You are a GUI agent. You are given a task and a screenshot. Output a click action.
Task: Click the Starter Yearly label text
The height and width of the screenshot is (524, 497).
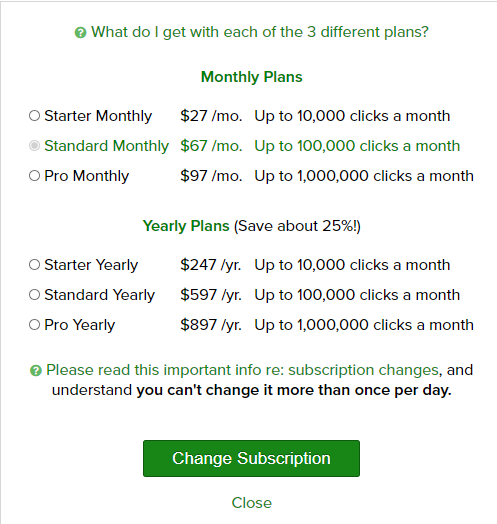pyautogui.click(x=91, y=265)
